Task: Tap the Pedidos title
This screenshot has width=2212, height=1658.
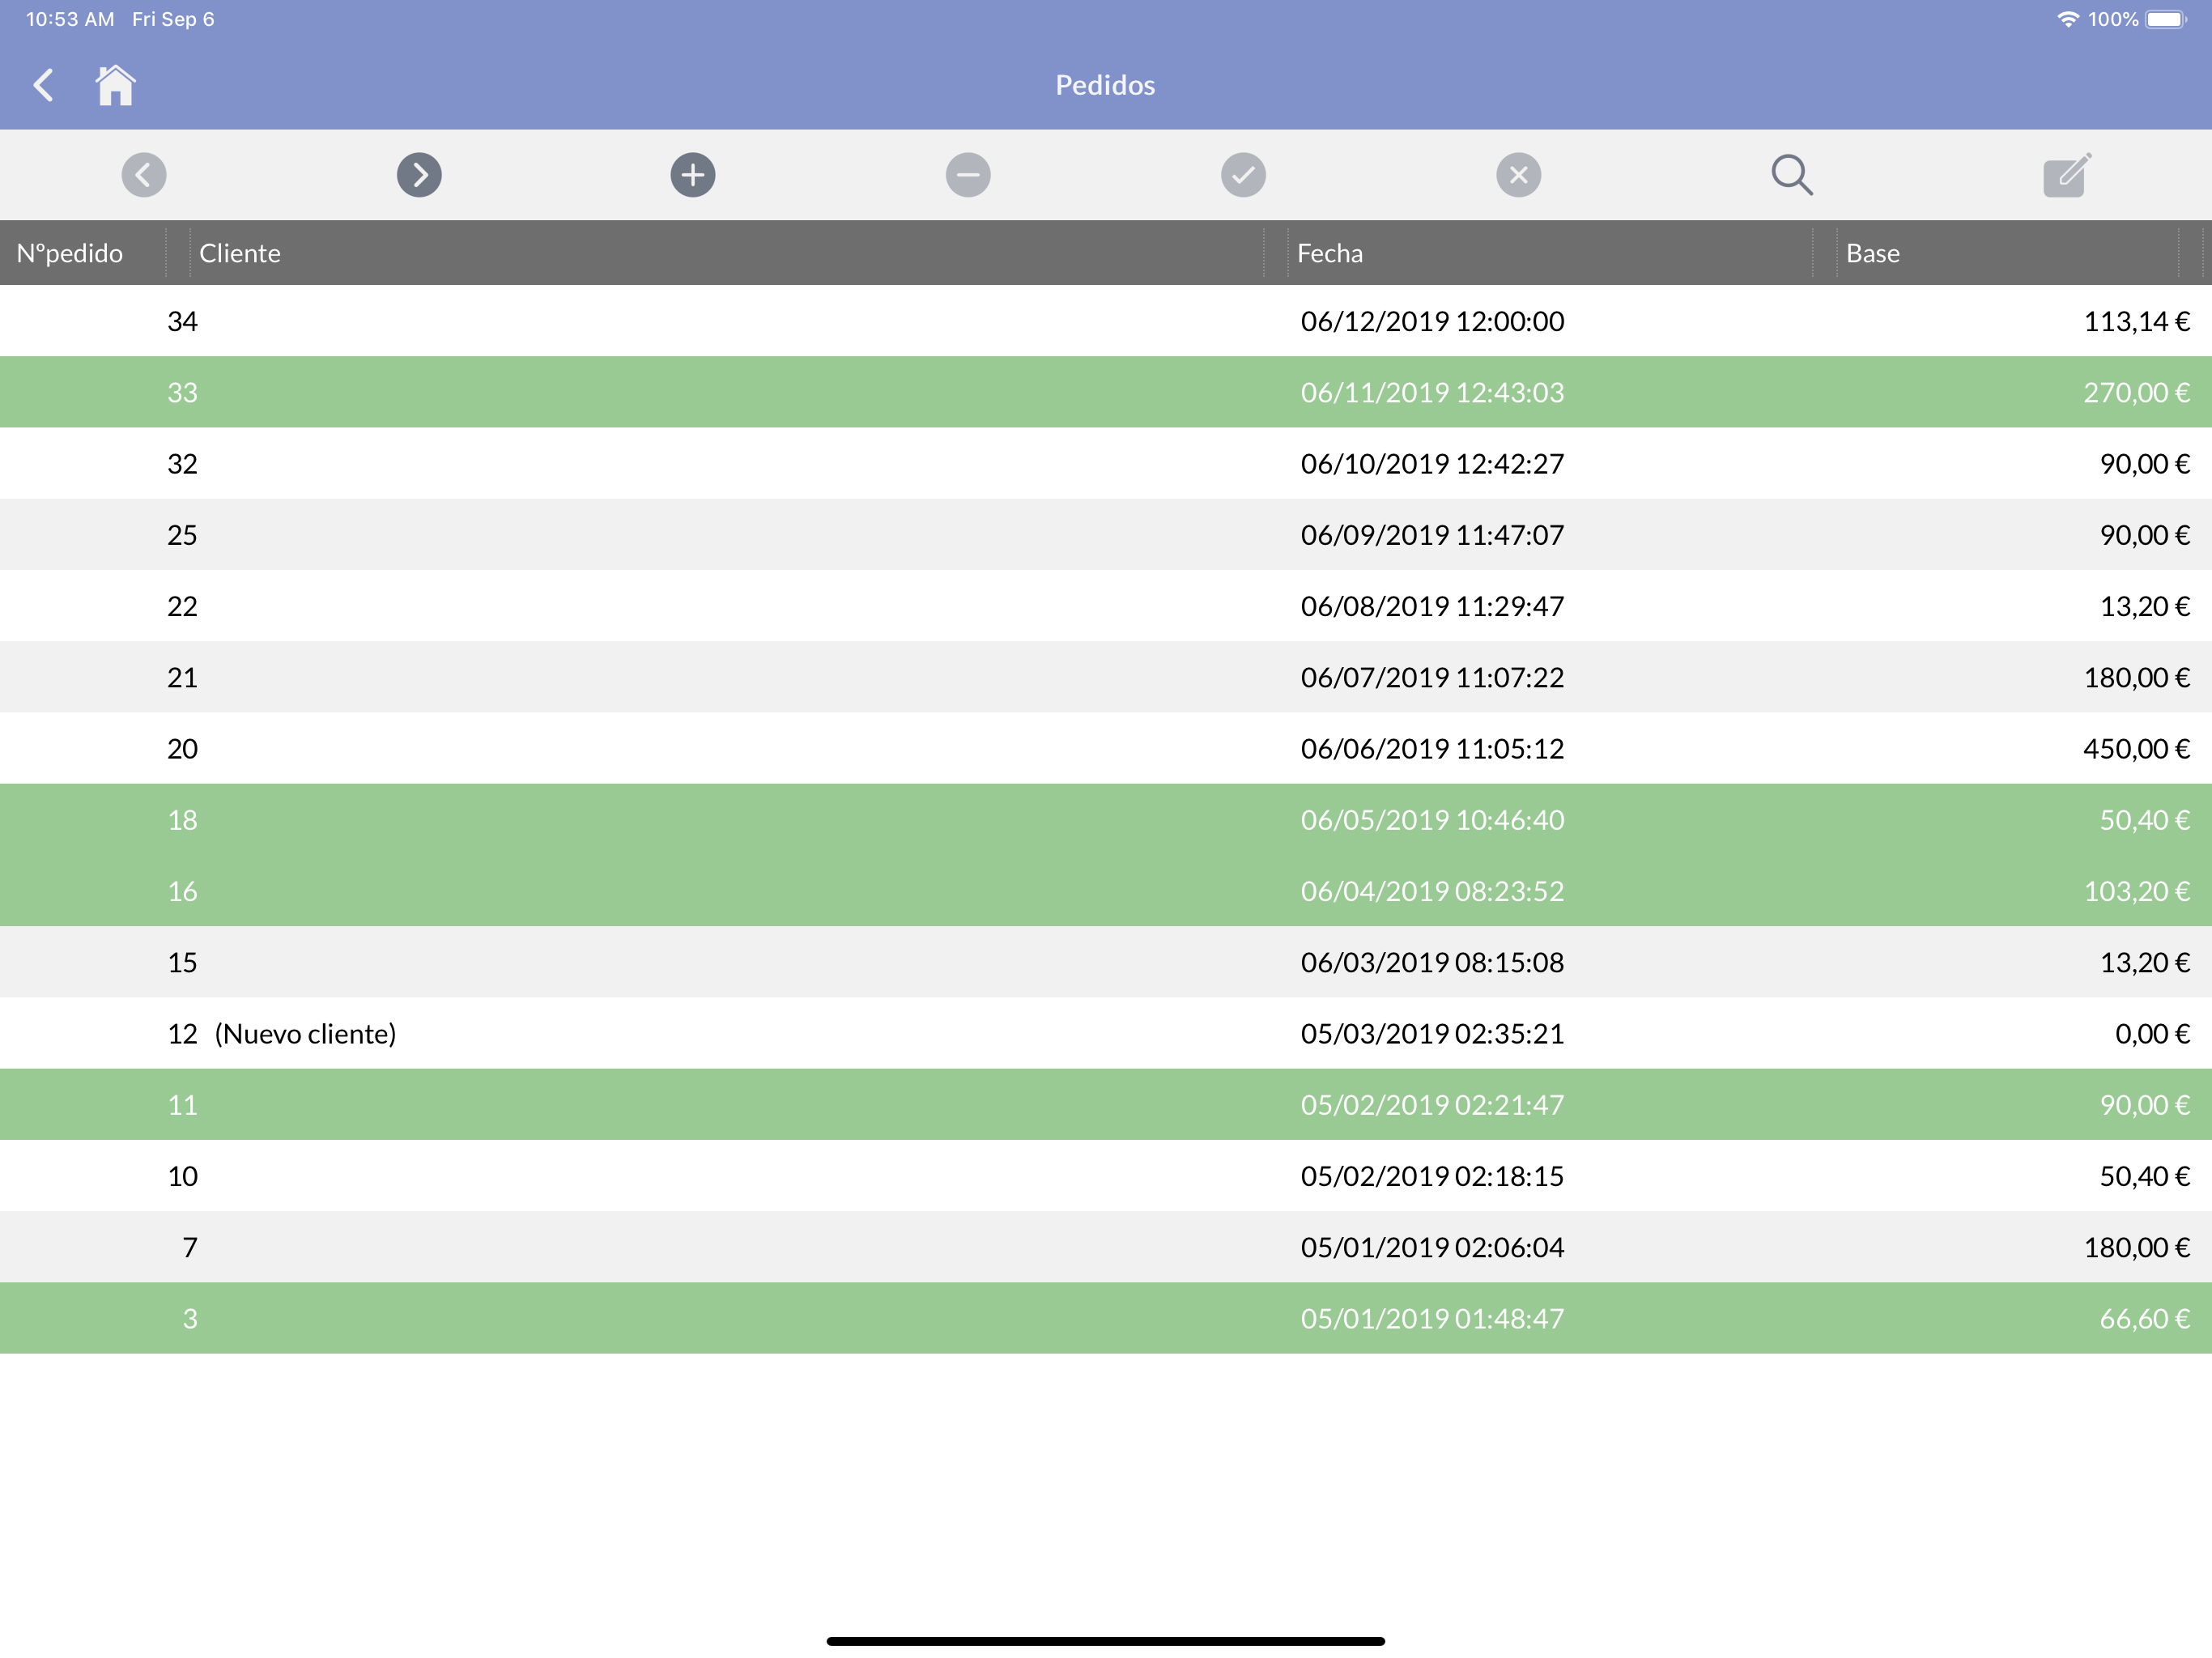Action: pyautogui.click(x=1105, y=85)
